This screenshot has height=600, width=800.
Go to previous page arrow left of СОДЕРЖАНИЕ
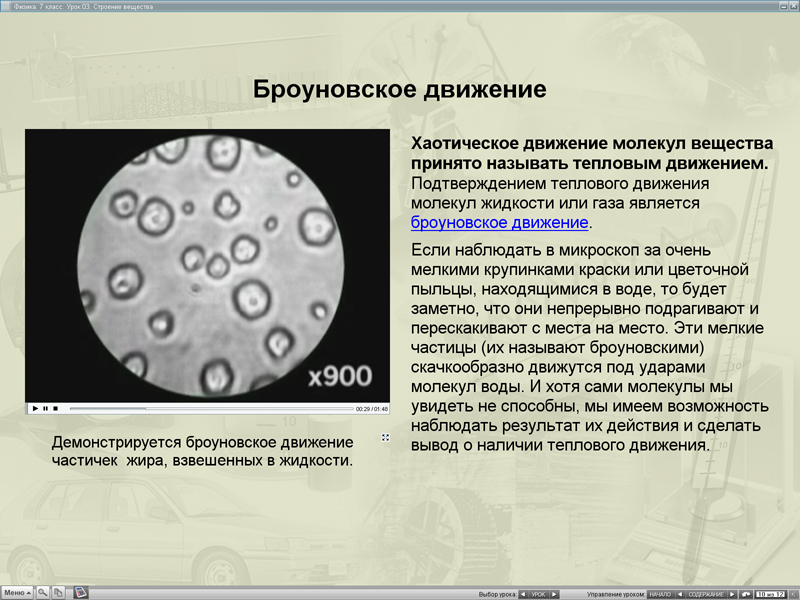680,594
